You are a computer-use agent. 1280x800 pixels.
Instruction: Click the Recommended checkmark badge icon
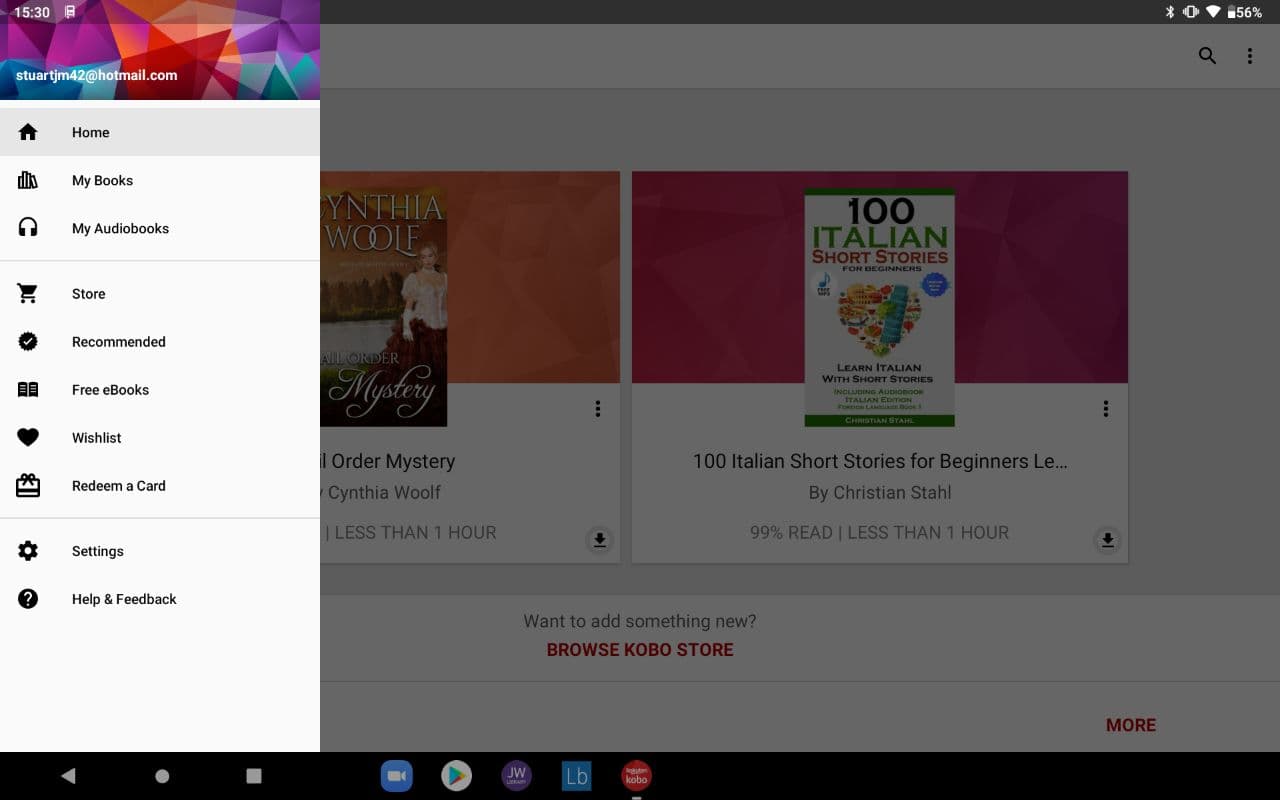tap(28, 342)
